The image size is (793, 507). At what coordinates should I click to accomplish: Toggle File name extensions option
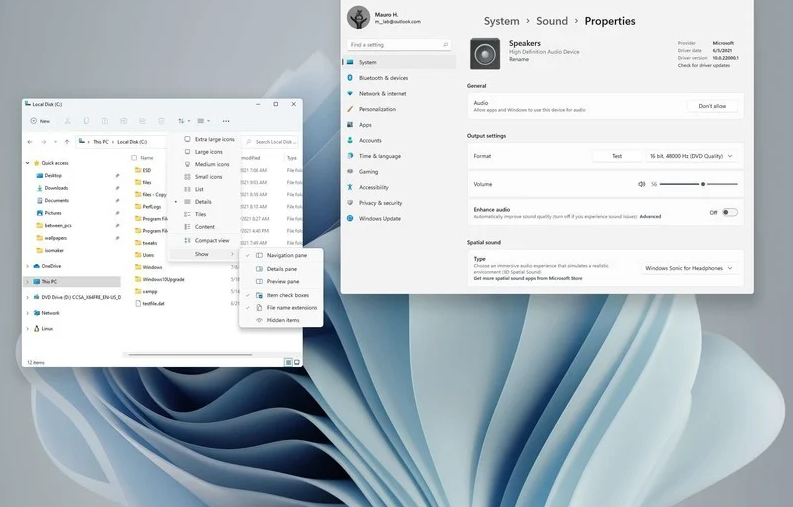pos(281,308)
